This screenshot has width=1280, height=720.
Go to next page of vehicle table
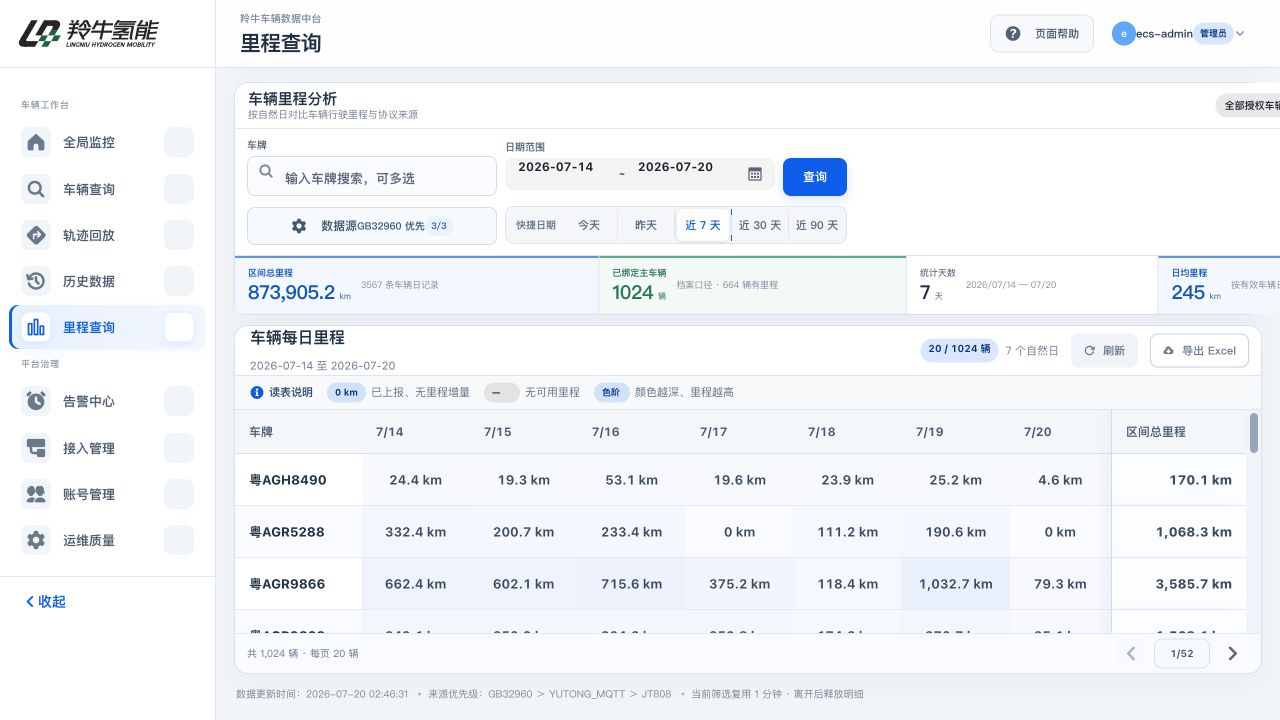[x=1232, y=653]
